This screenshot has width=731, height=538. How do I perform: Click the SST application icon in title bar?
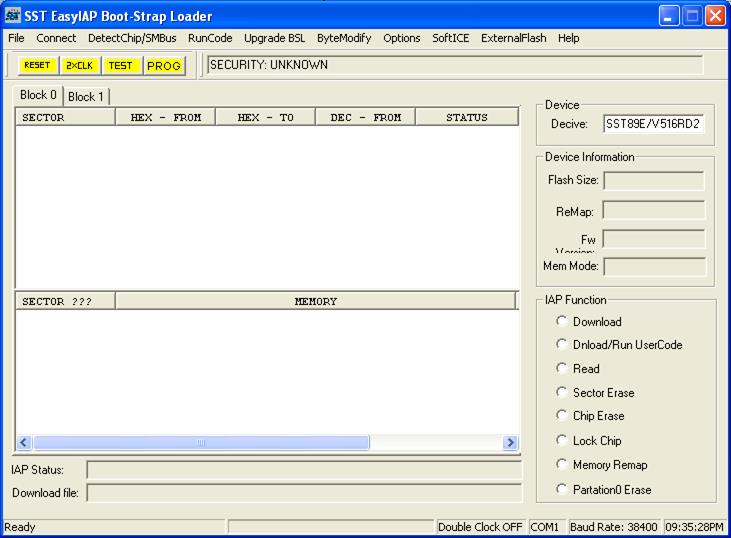coord(13,16)
